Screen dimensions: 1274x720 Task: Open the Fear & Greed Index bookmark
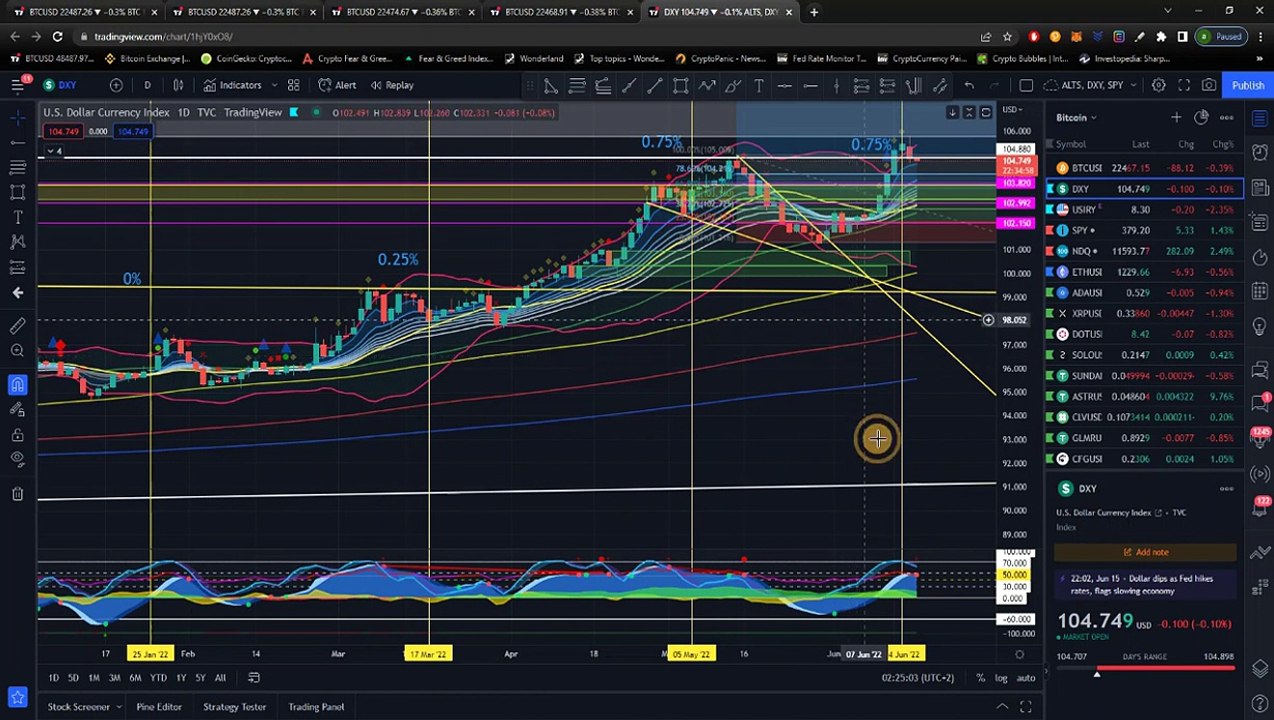click(x=449, y=59)
